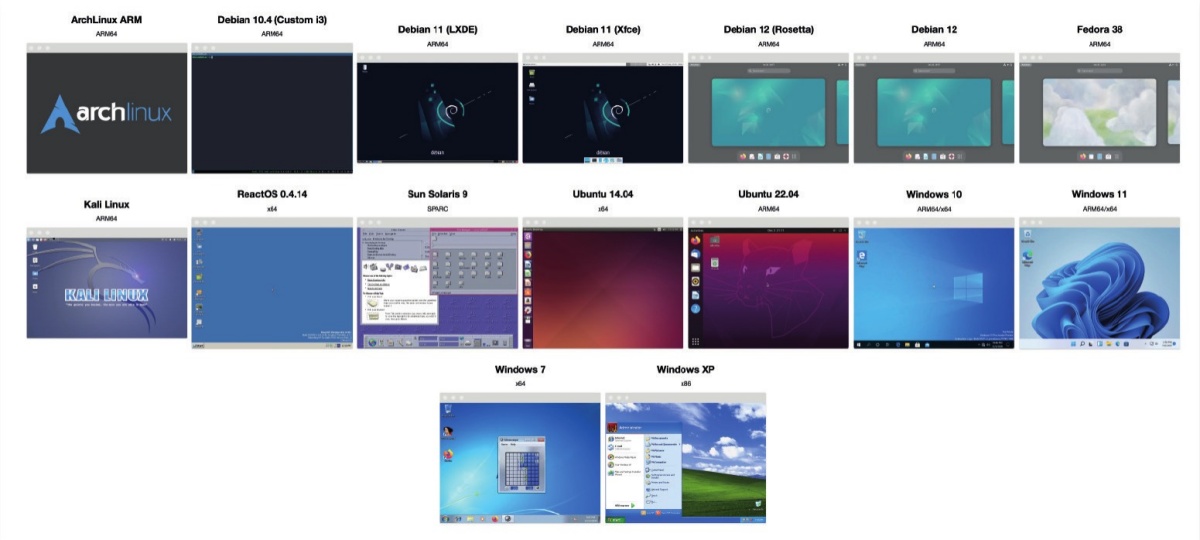
Task: Select the SPARC label under Sun Solaris 9
Action: [x=438, y=209]
